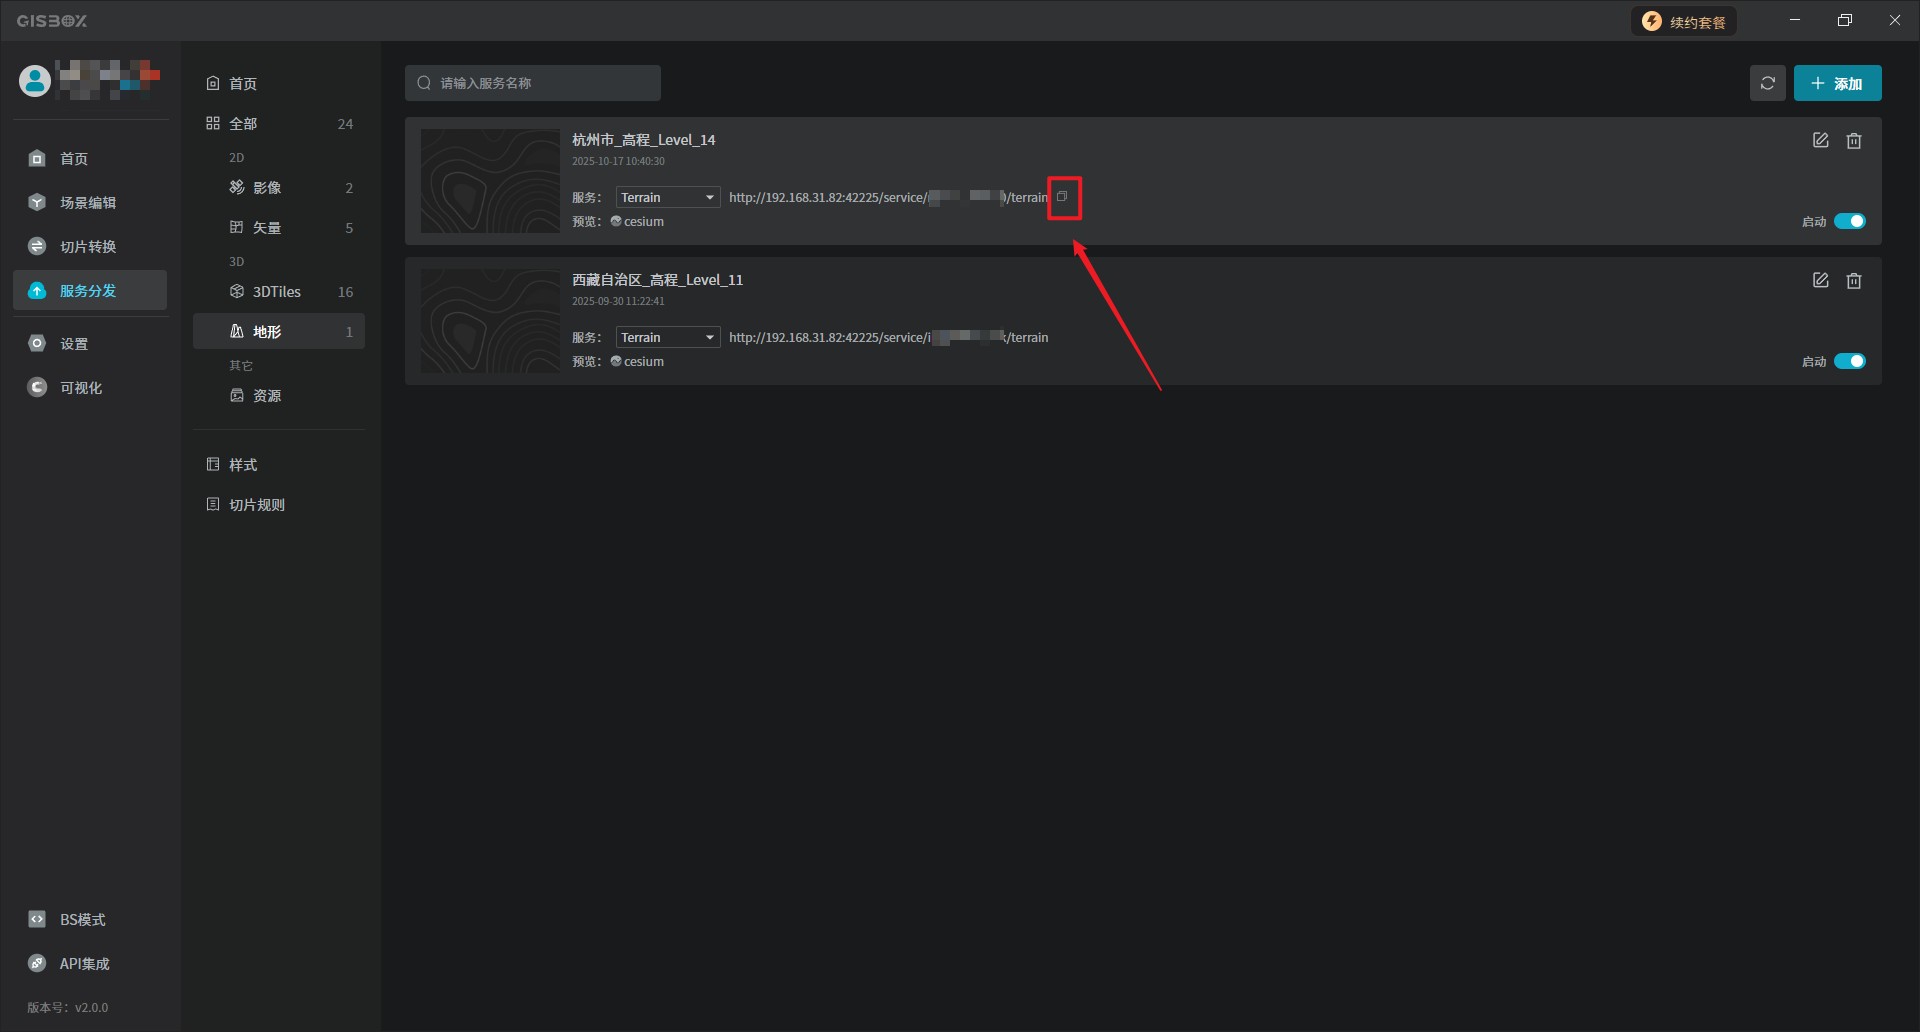1920x1032 pixels.
Task: Click the user avatar icon
Action: point(35,81)
